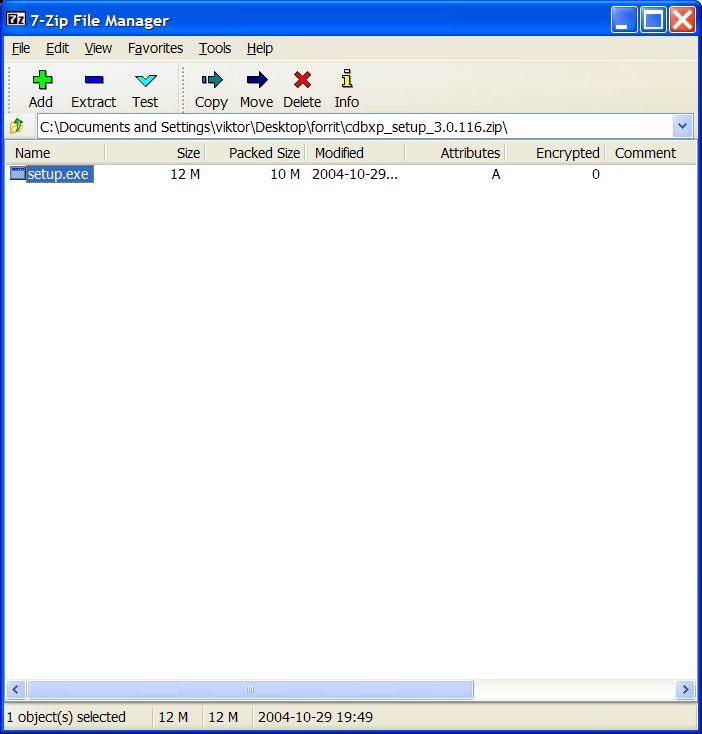
Task: Go up one folder level
Action: [x=17, y=127]
